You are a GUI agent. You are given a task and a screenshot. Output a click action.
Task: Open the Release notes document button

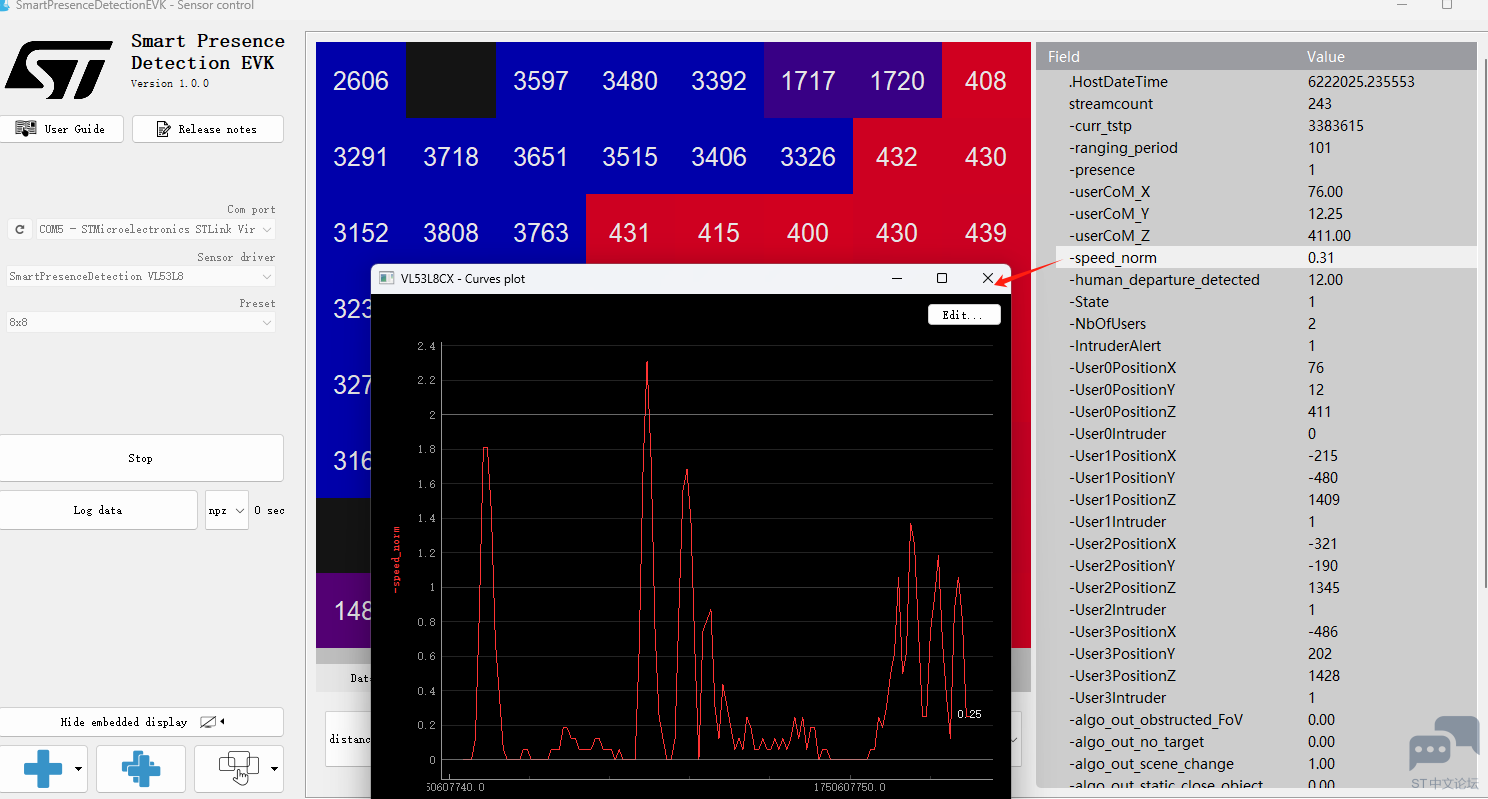[207, 129]
